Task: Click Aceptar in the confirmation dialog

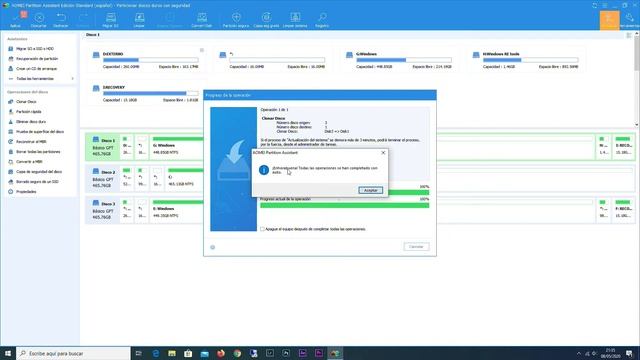Action: (370, 190)
